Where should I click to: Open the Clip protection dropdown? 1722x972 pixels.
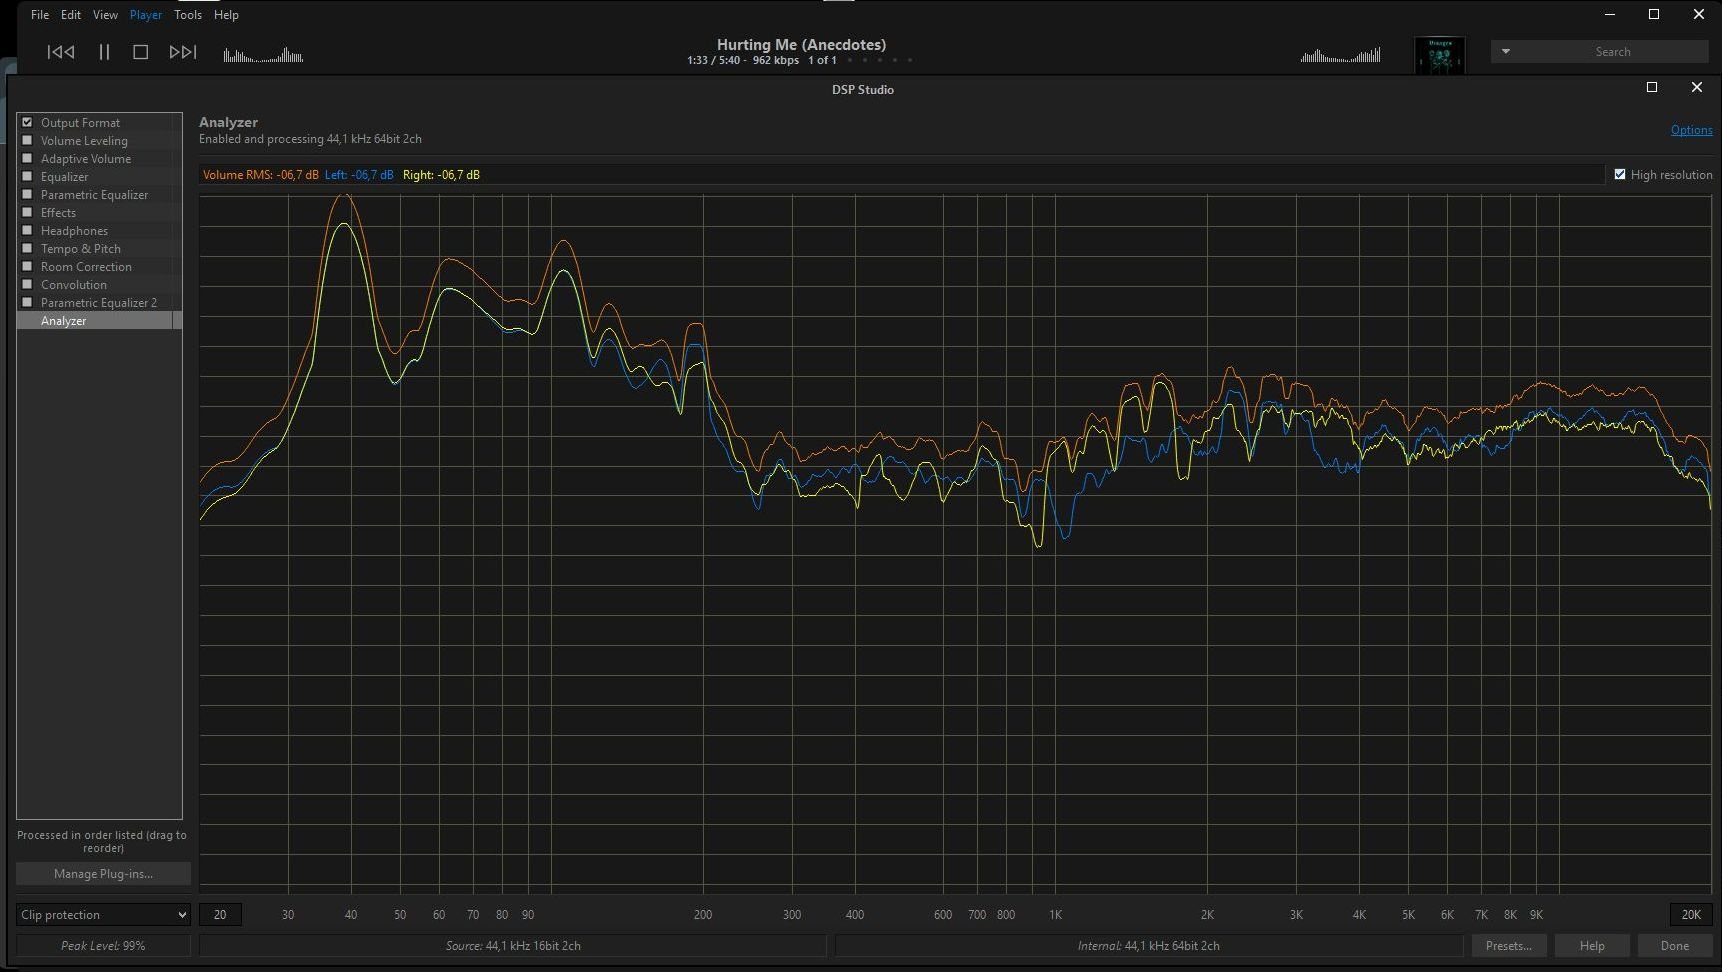pos(103,915)
